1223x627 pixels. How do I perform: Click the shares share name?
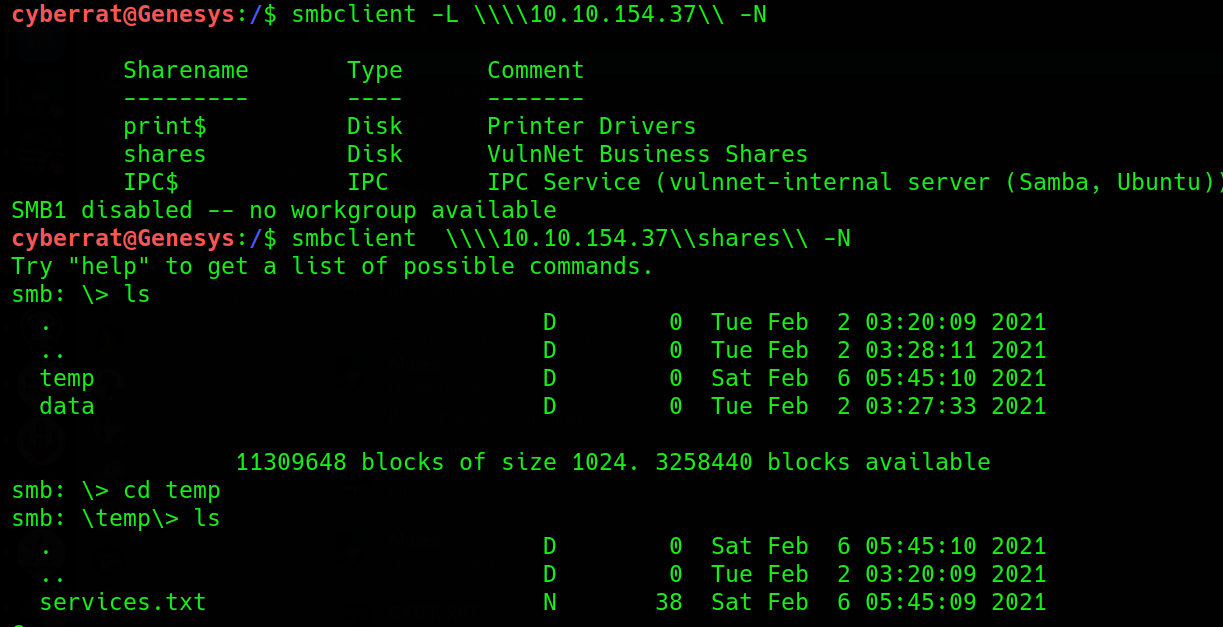(165, 155)
